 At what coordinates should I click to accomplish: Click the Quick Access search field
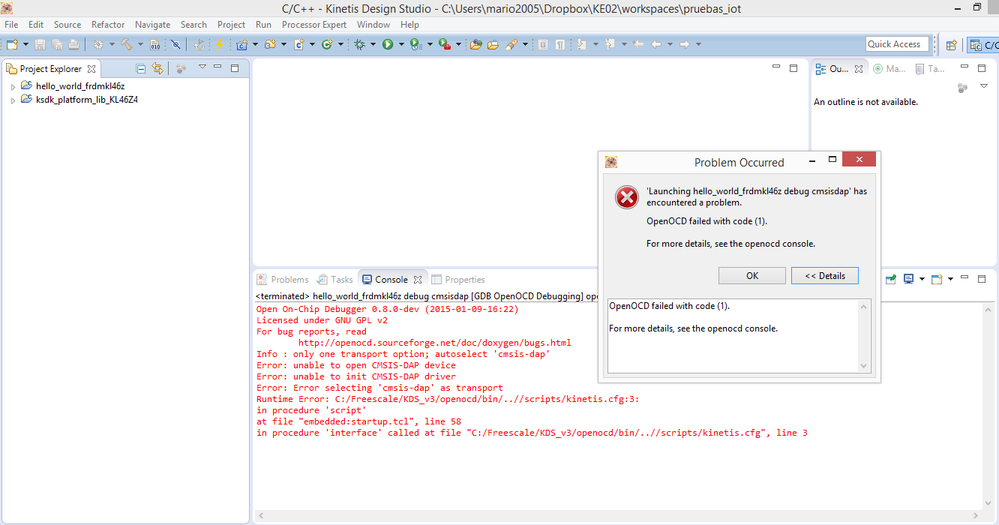click(897, 44)
